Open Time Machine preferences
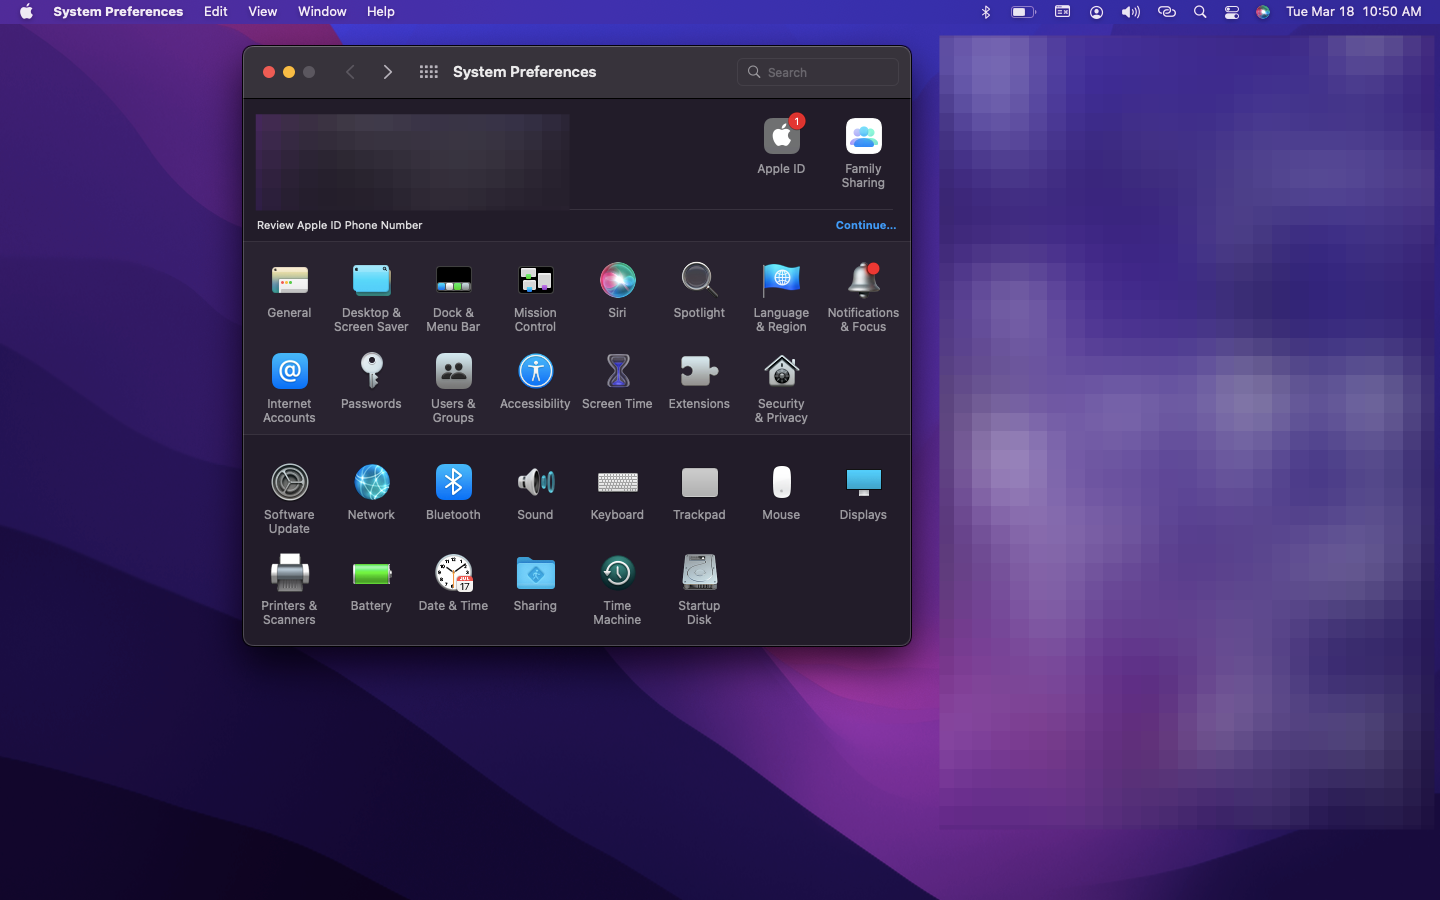Image resolution: width=1440 pixels, height=900 pixels. [x=617, y=590]
